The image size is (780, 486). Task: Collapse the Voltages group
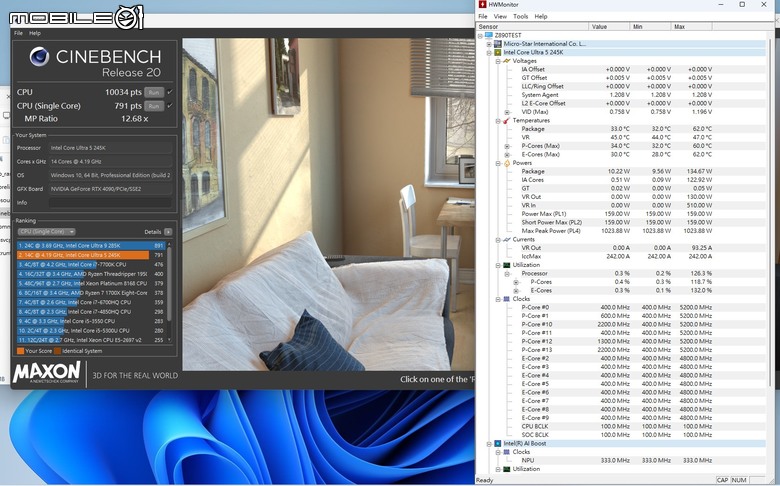(x=498, y=61)
